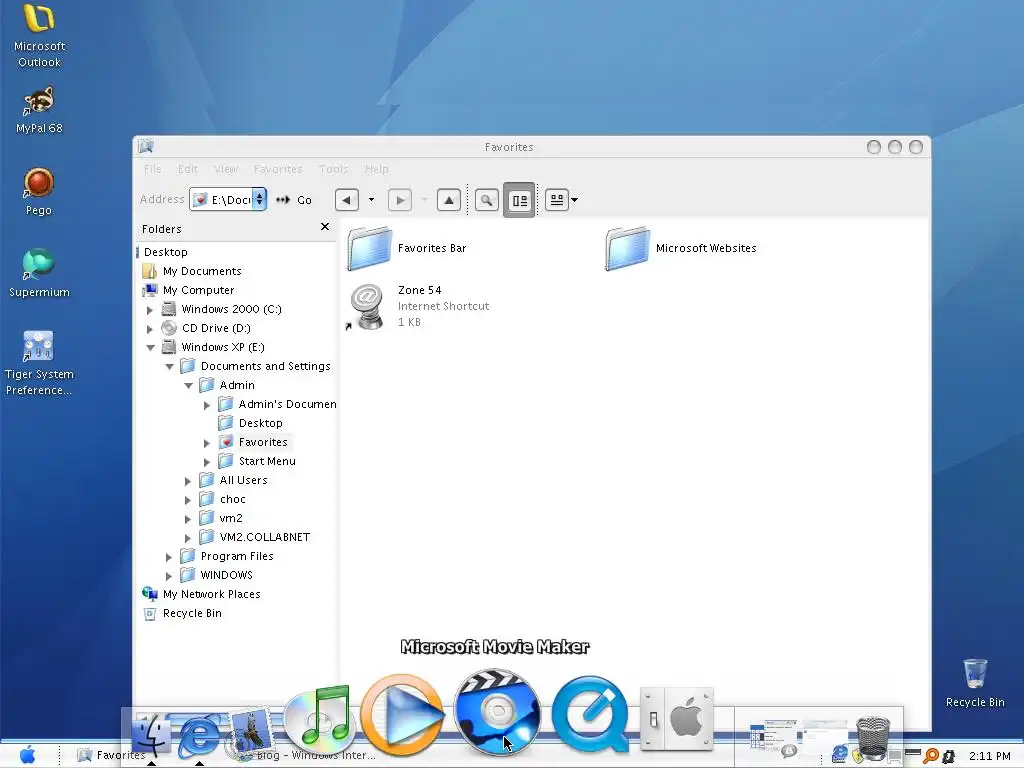Open QuickTime Player from the dock
Screen dimensions: 1024x768
[x=590, y=714]
